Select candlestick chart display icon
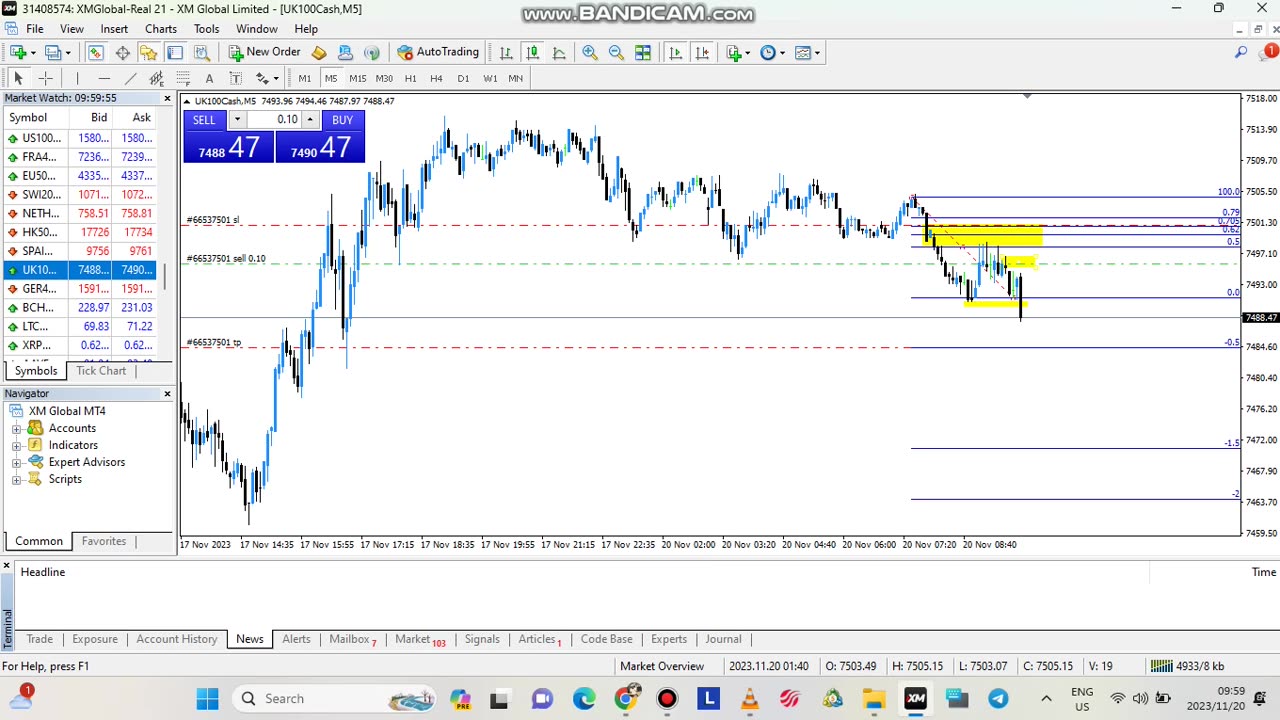 coord(532,52)
